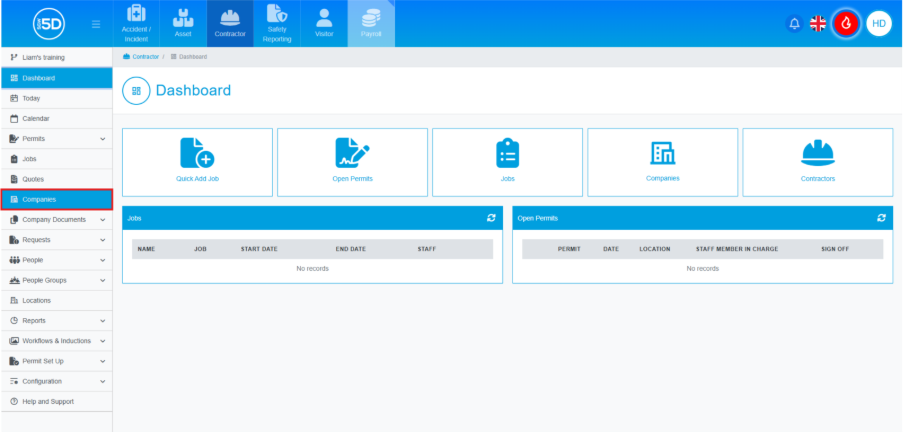Viewport: 903px width, 432px height.
Task: Click the red flame logo icon
Action: click(847, 23)
